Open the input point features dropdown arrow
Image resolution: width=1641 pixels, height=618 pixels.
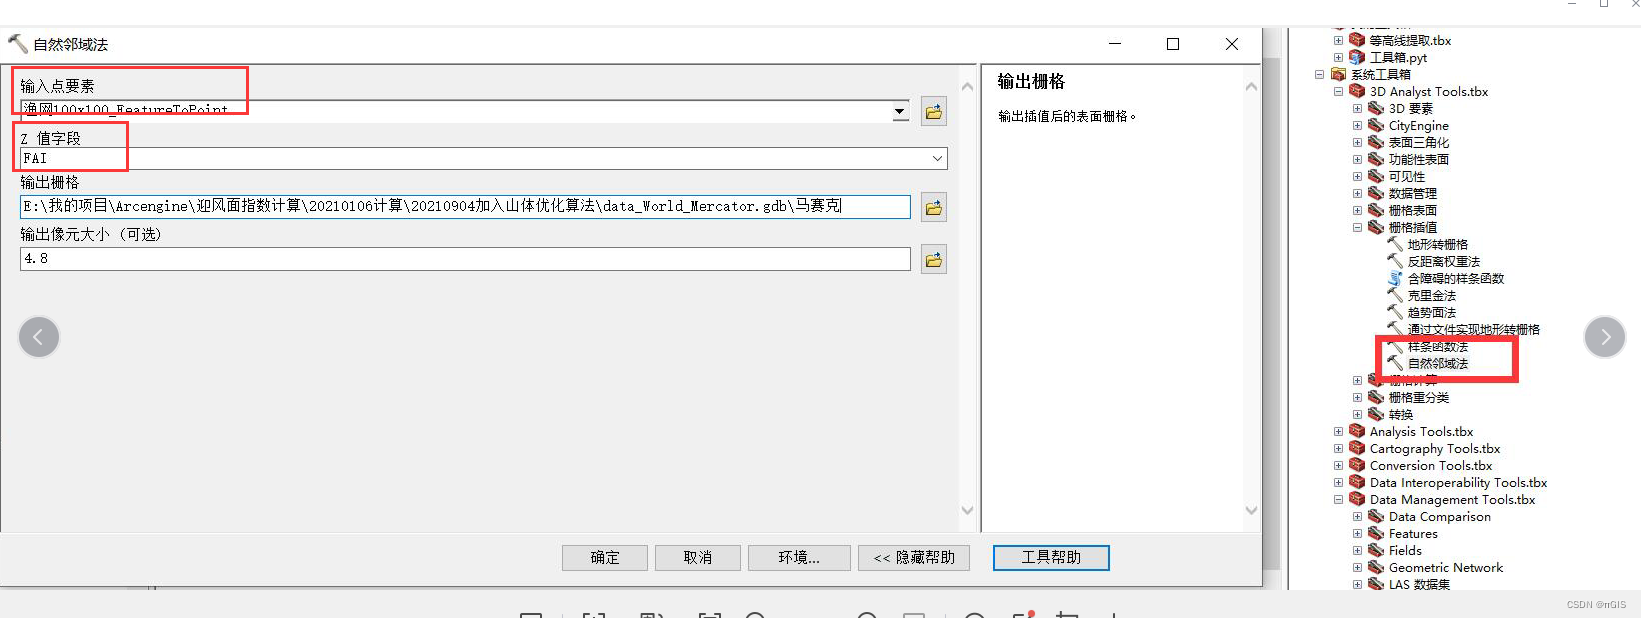(901, 111)
